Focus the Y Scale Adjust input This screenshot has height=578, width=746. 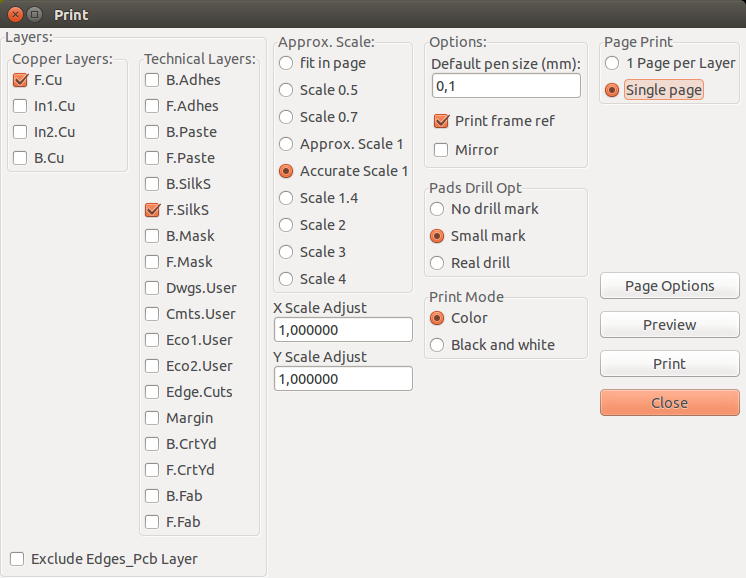343,379
